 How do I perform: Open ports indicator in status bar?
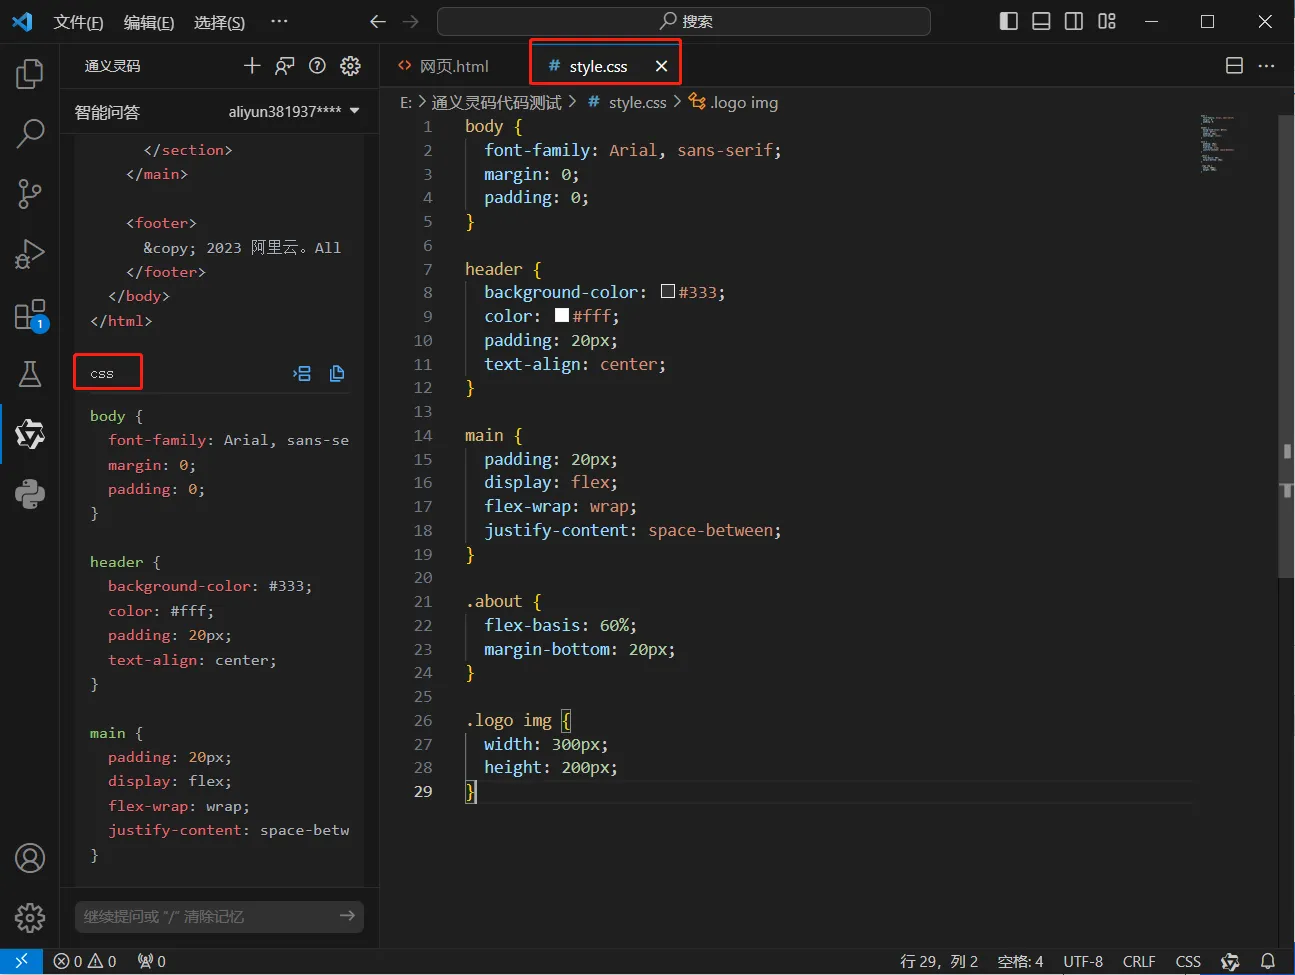[x=152, y=961]
